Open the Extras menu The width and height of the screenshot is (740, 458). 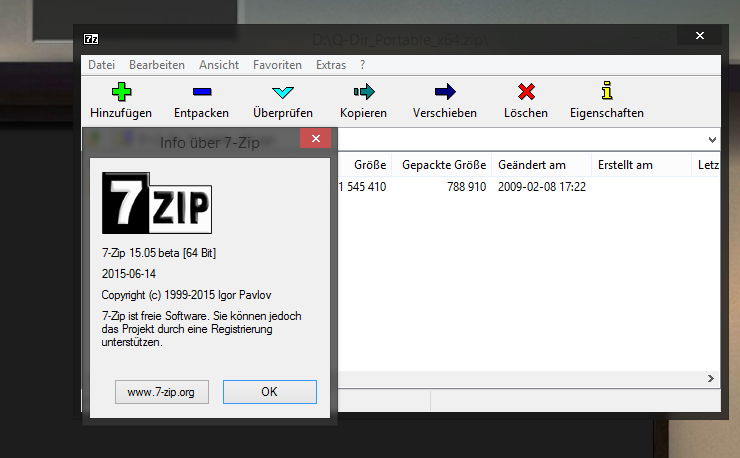331,65
